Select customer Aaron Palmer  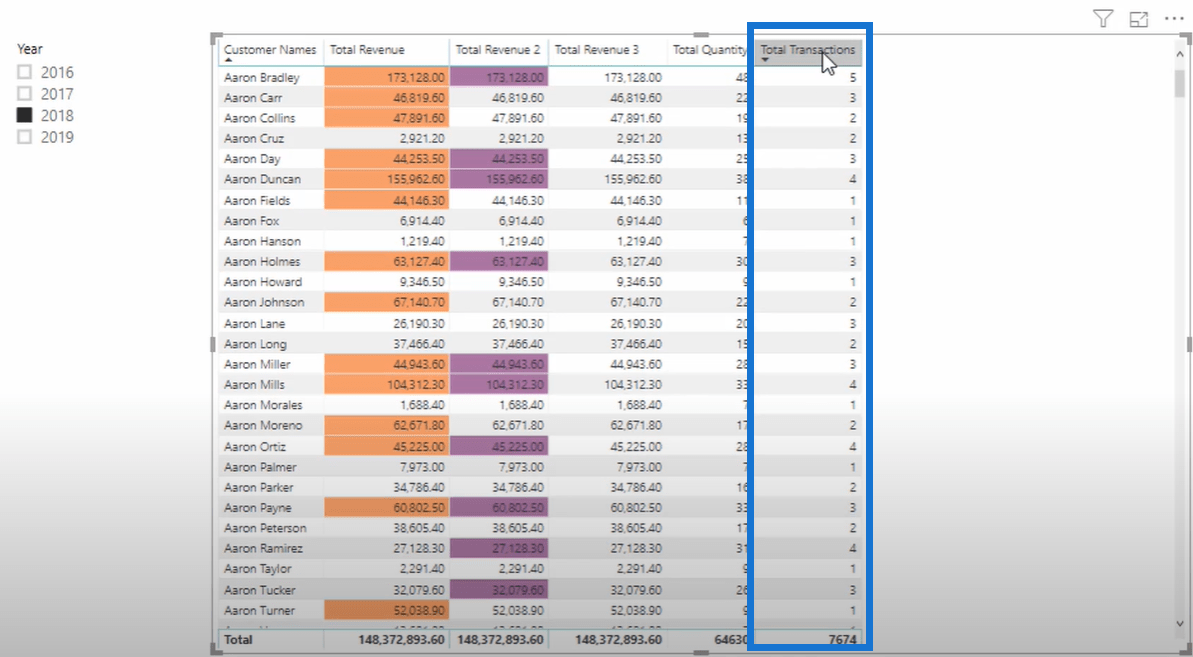click(260, 467)
